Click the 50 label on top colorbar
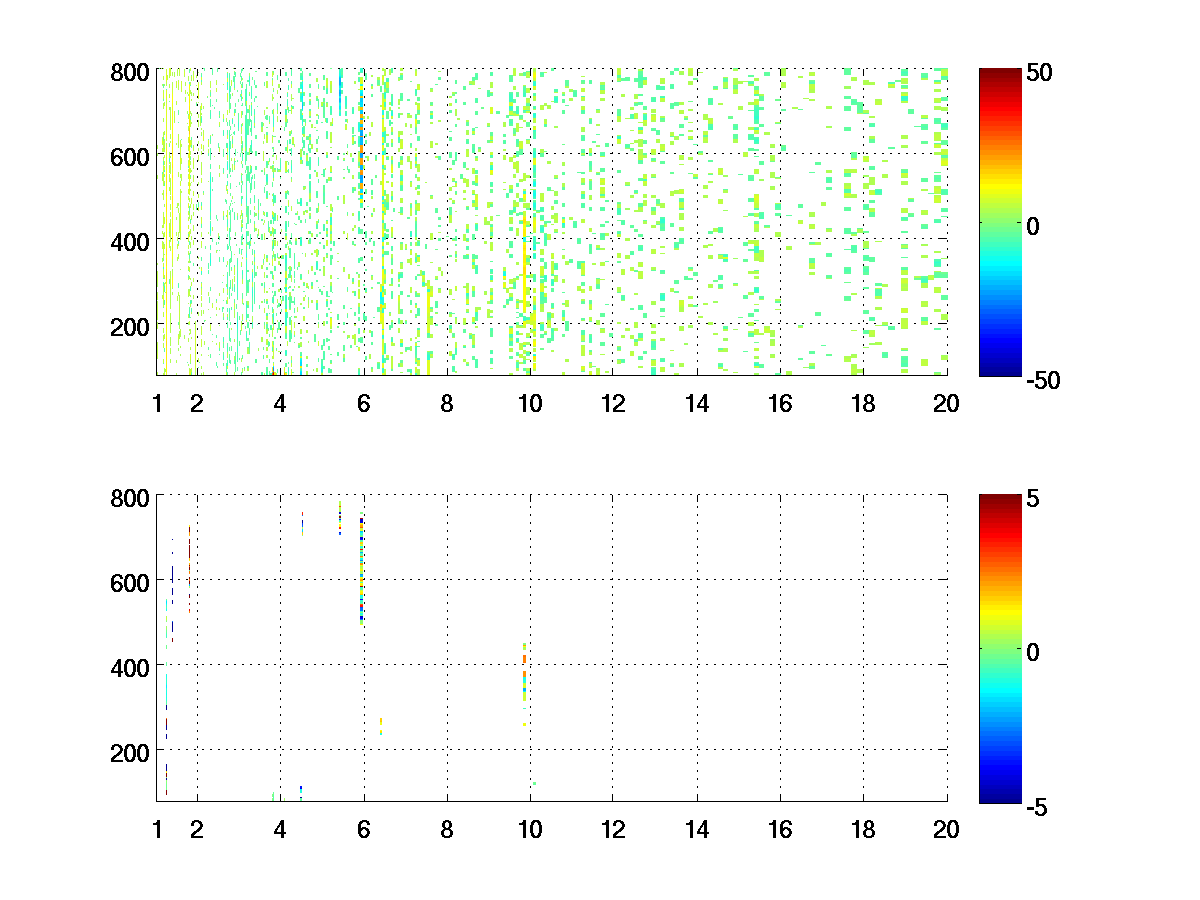 (1041, 72)
